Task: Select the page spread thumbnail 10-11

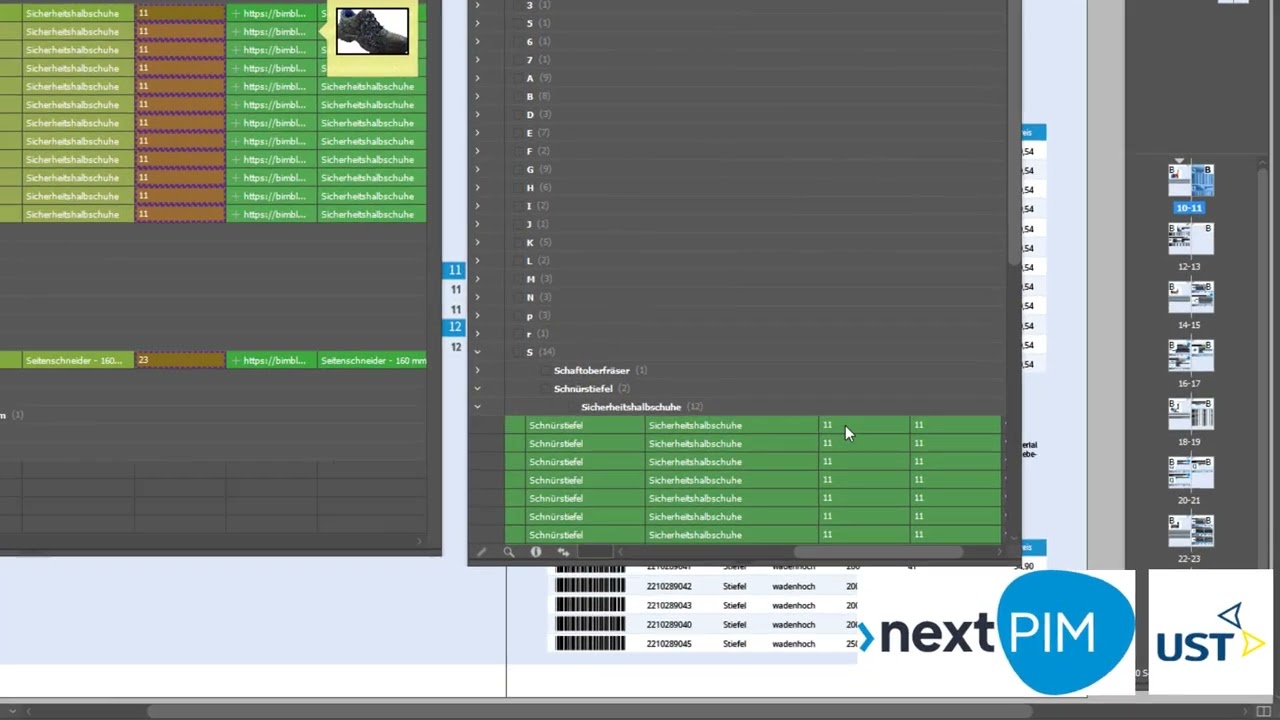Action: [1190, 181]
